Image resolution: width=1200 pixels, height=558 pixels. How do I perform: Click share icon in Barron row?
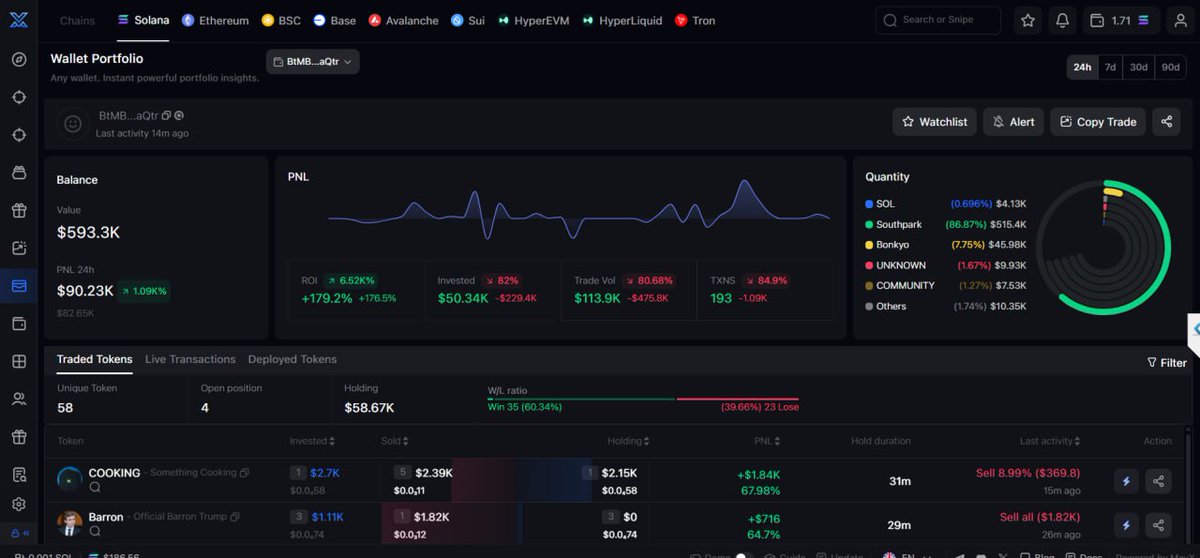(x=1158, y=525)
